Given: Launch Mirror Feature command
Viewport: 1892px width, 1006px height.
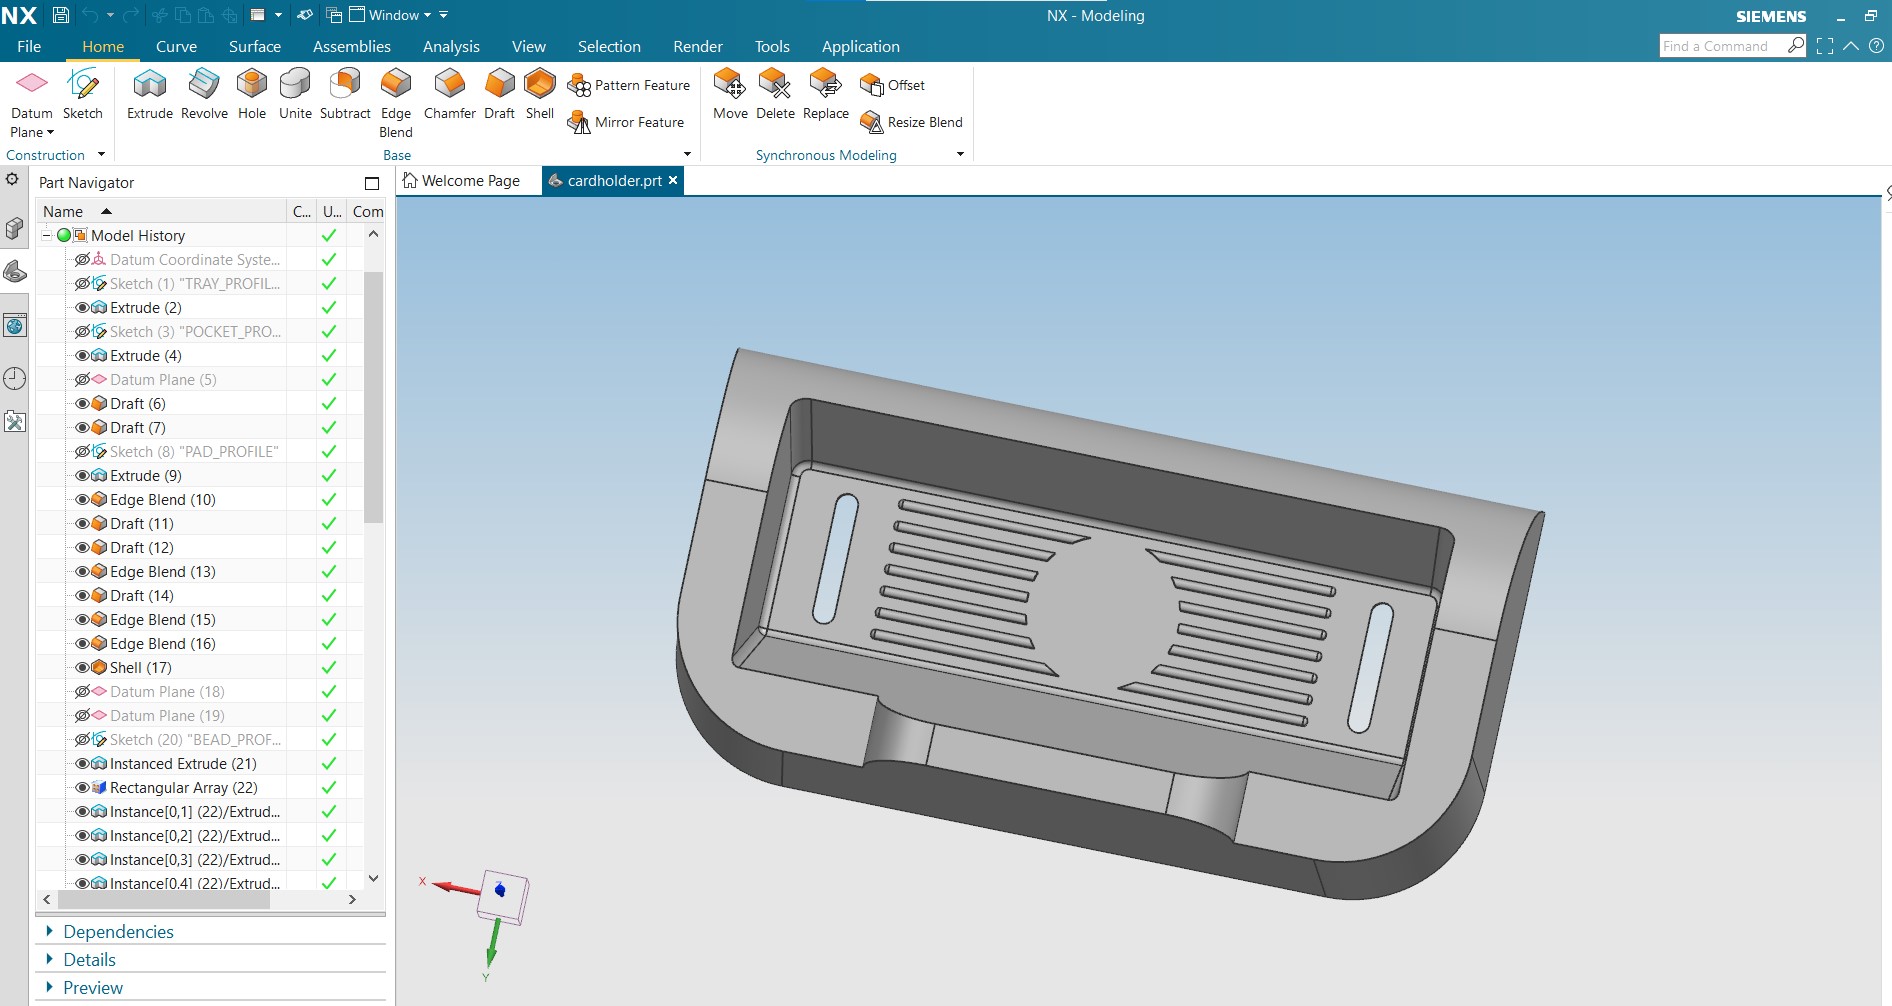Looking at the screenshot, I should [626, 122].
